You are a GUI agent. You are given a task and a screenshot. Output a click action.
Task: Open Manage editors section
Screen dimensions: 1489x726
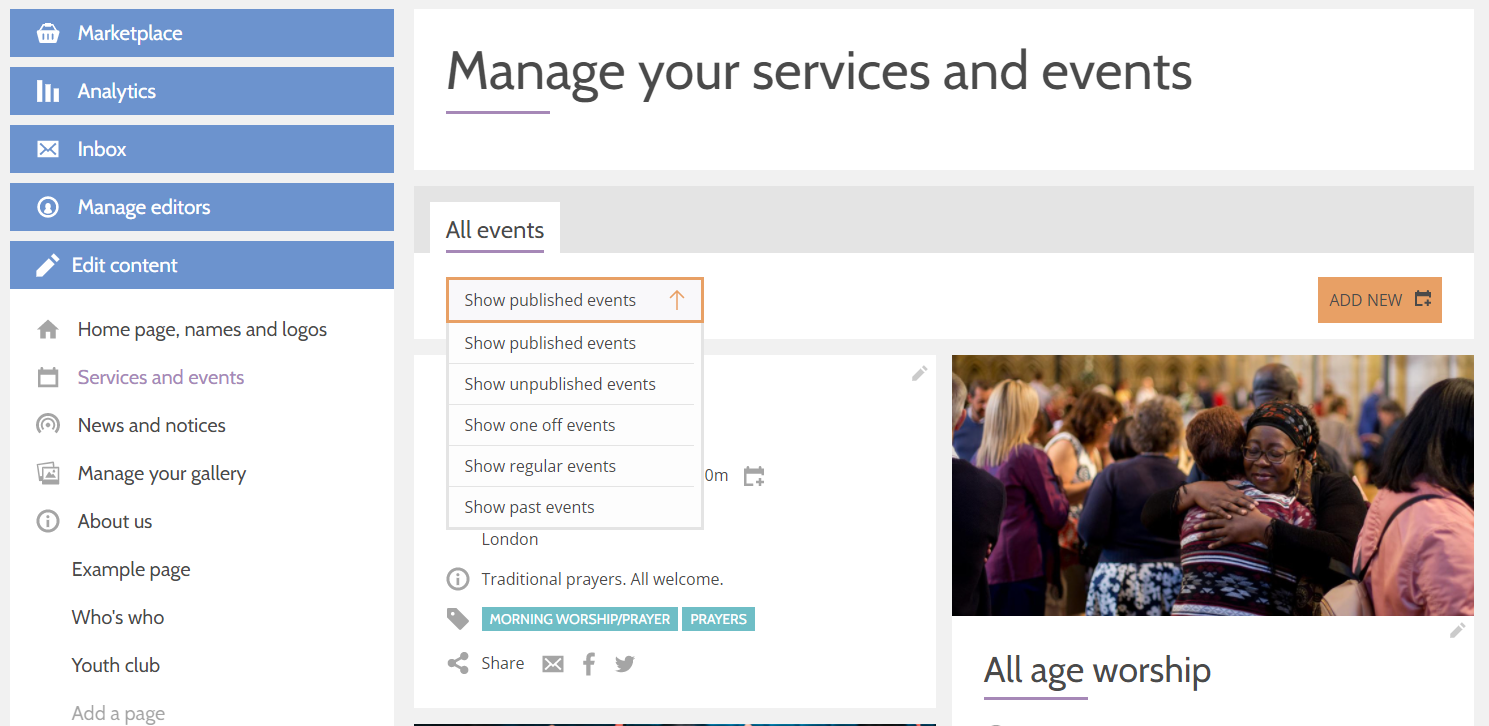coord(202,207)
